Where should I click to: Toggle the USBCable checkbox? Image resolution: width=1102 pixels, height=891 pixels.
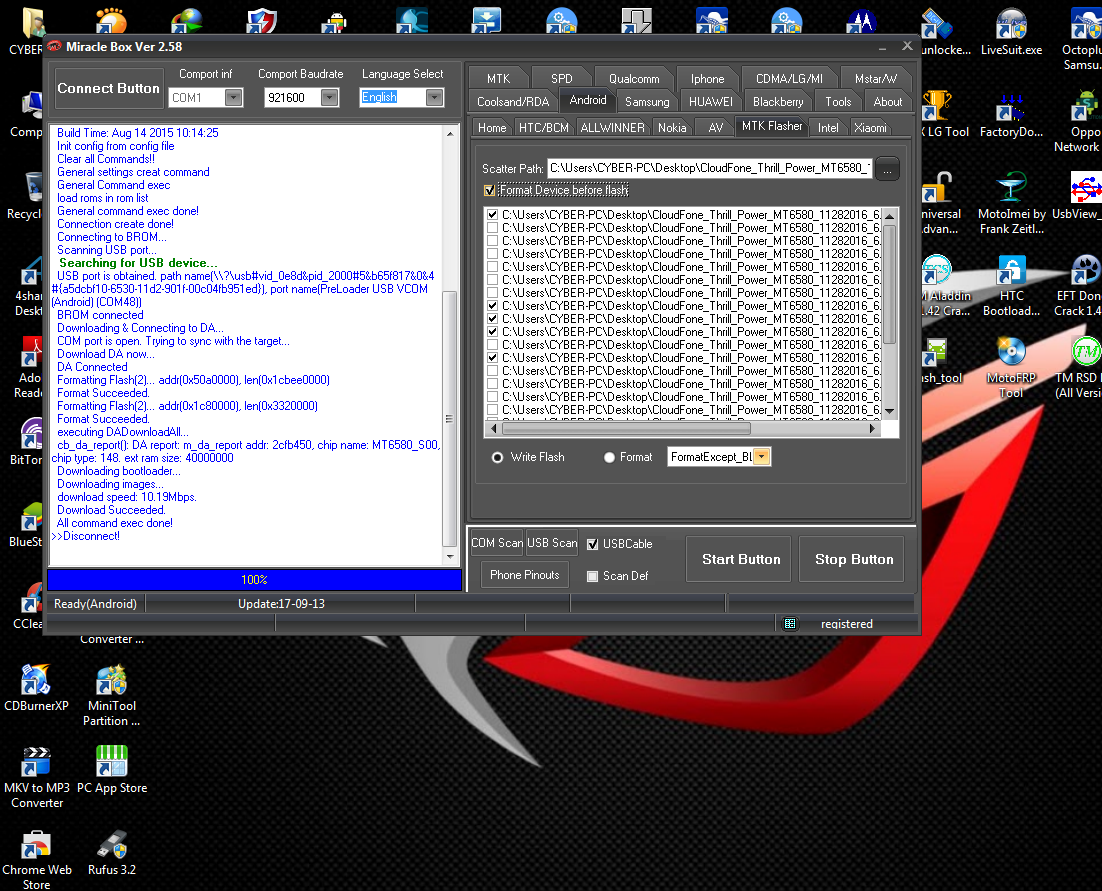(592, 544)
